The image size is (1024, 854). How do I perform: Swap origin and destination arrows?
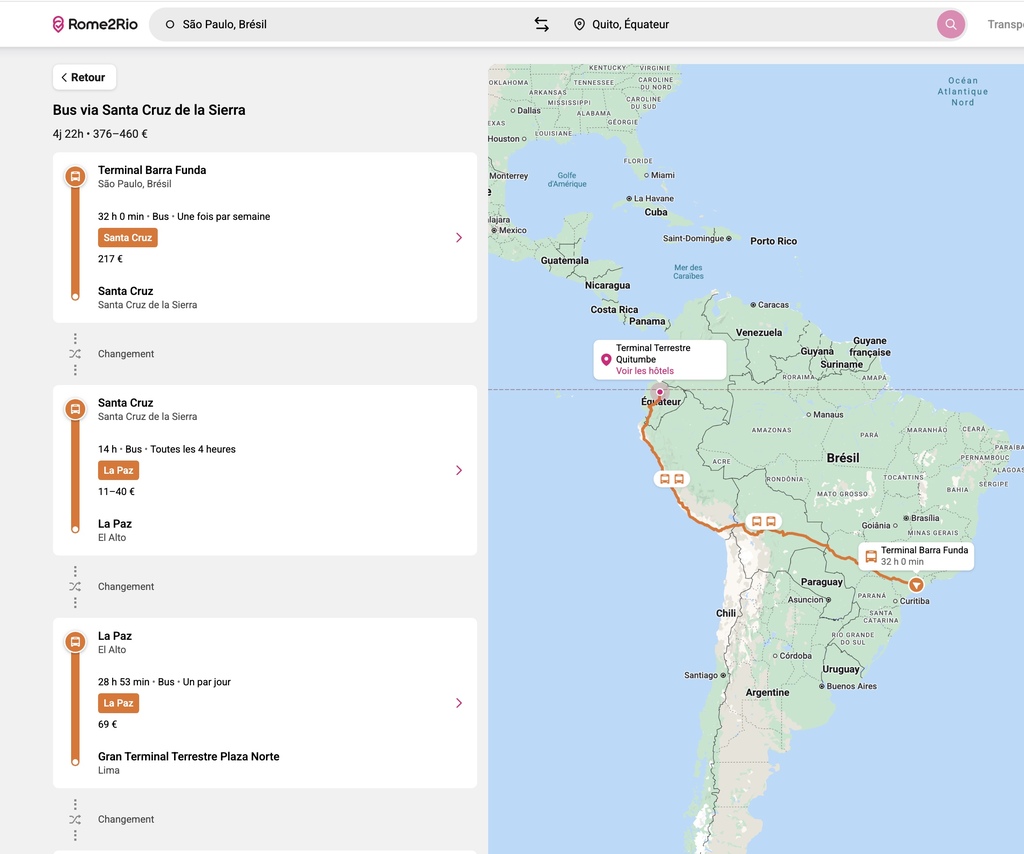541,24
